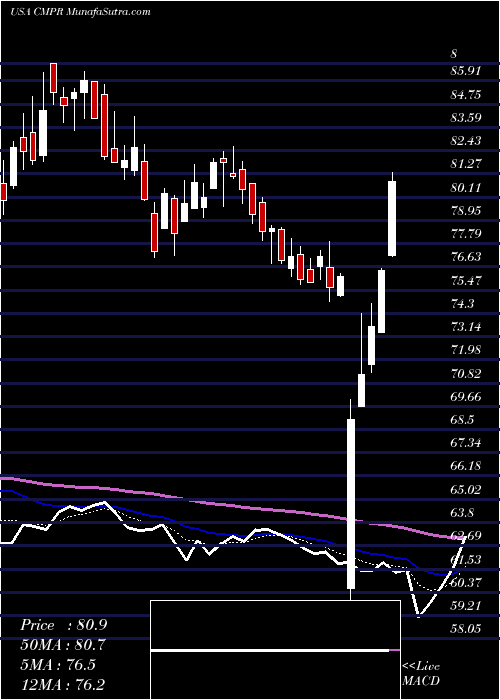
Task: Click the 62.69 price level label
Action: [x=466, y=537]
